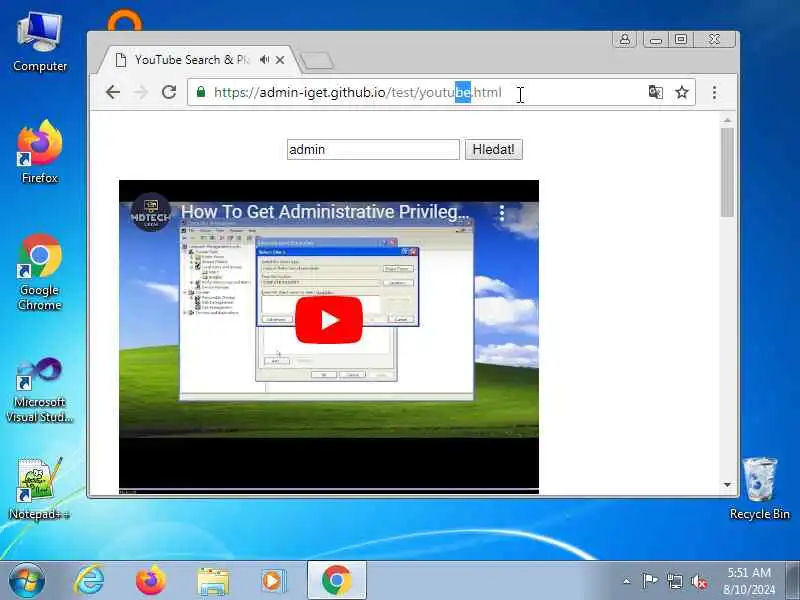Open the clock showing 5:51 AM

[x=748, y=581]
